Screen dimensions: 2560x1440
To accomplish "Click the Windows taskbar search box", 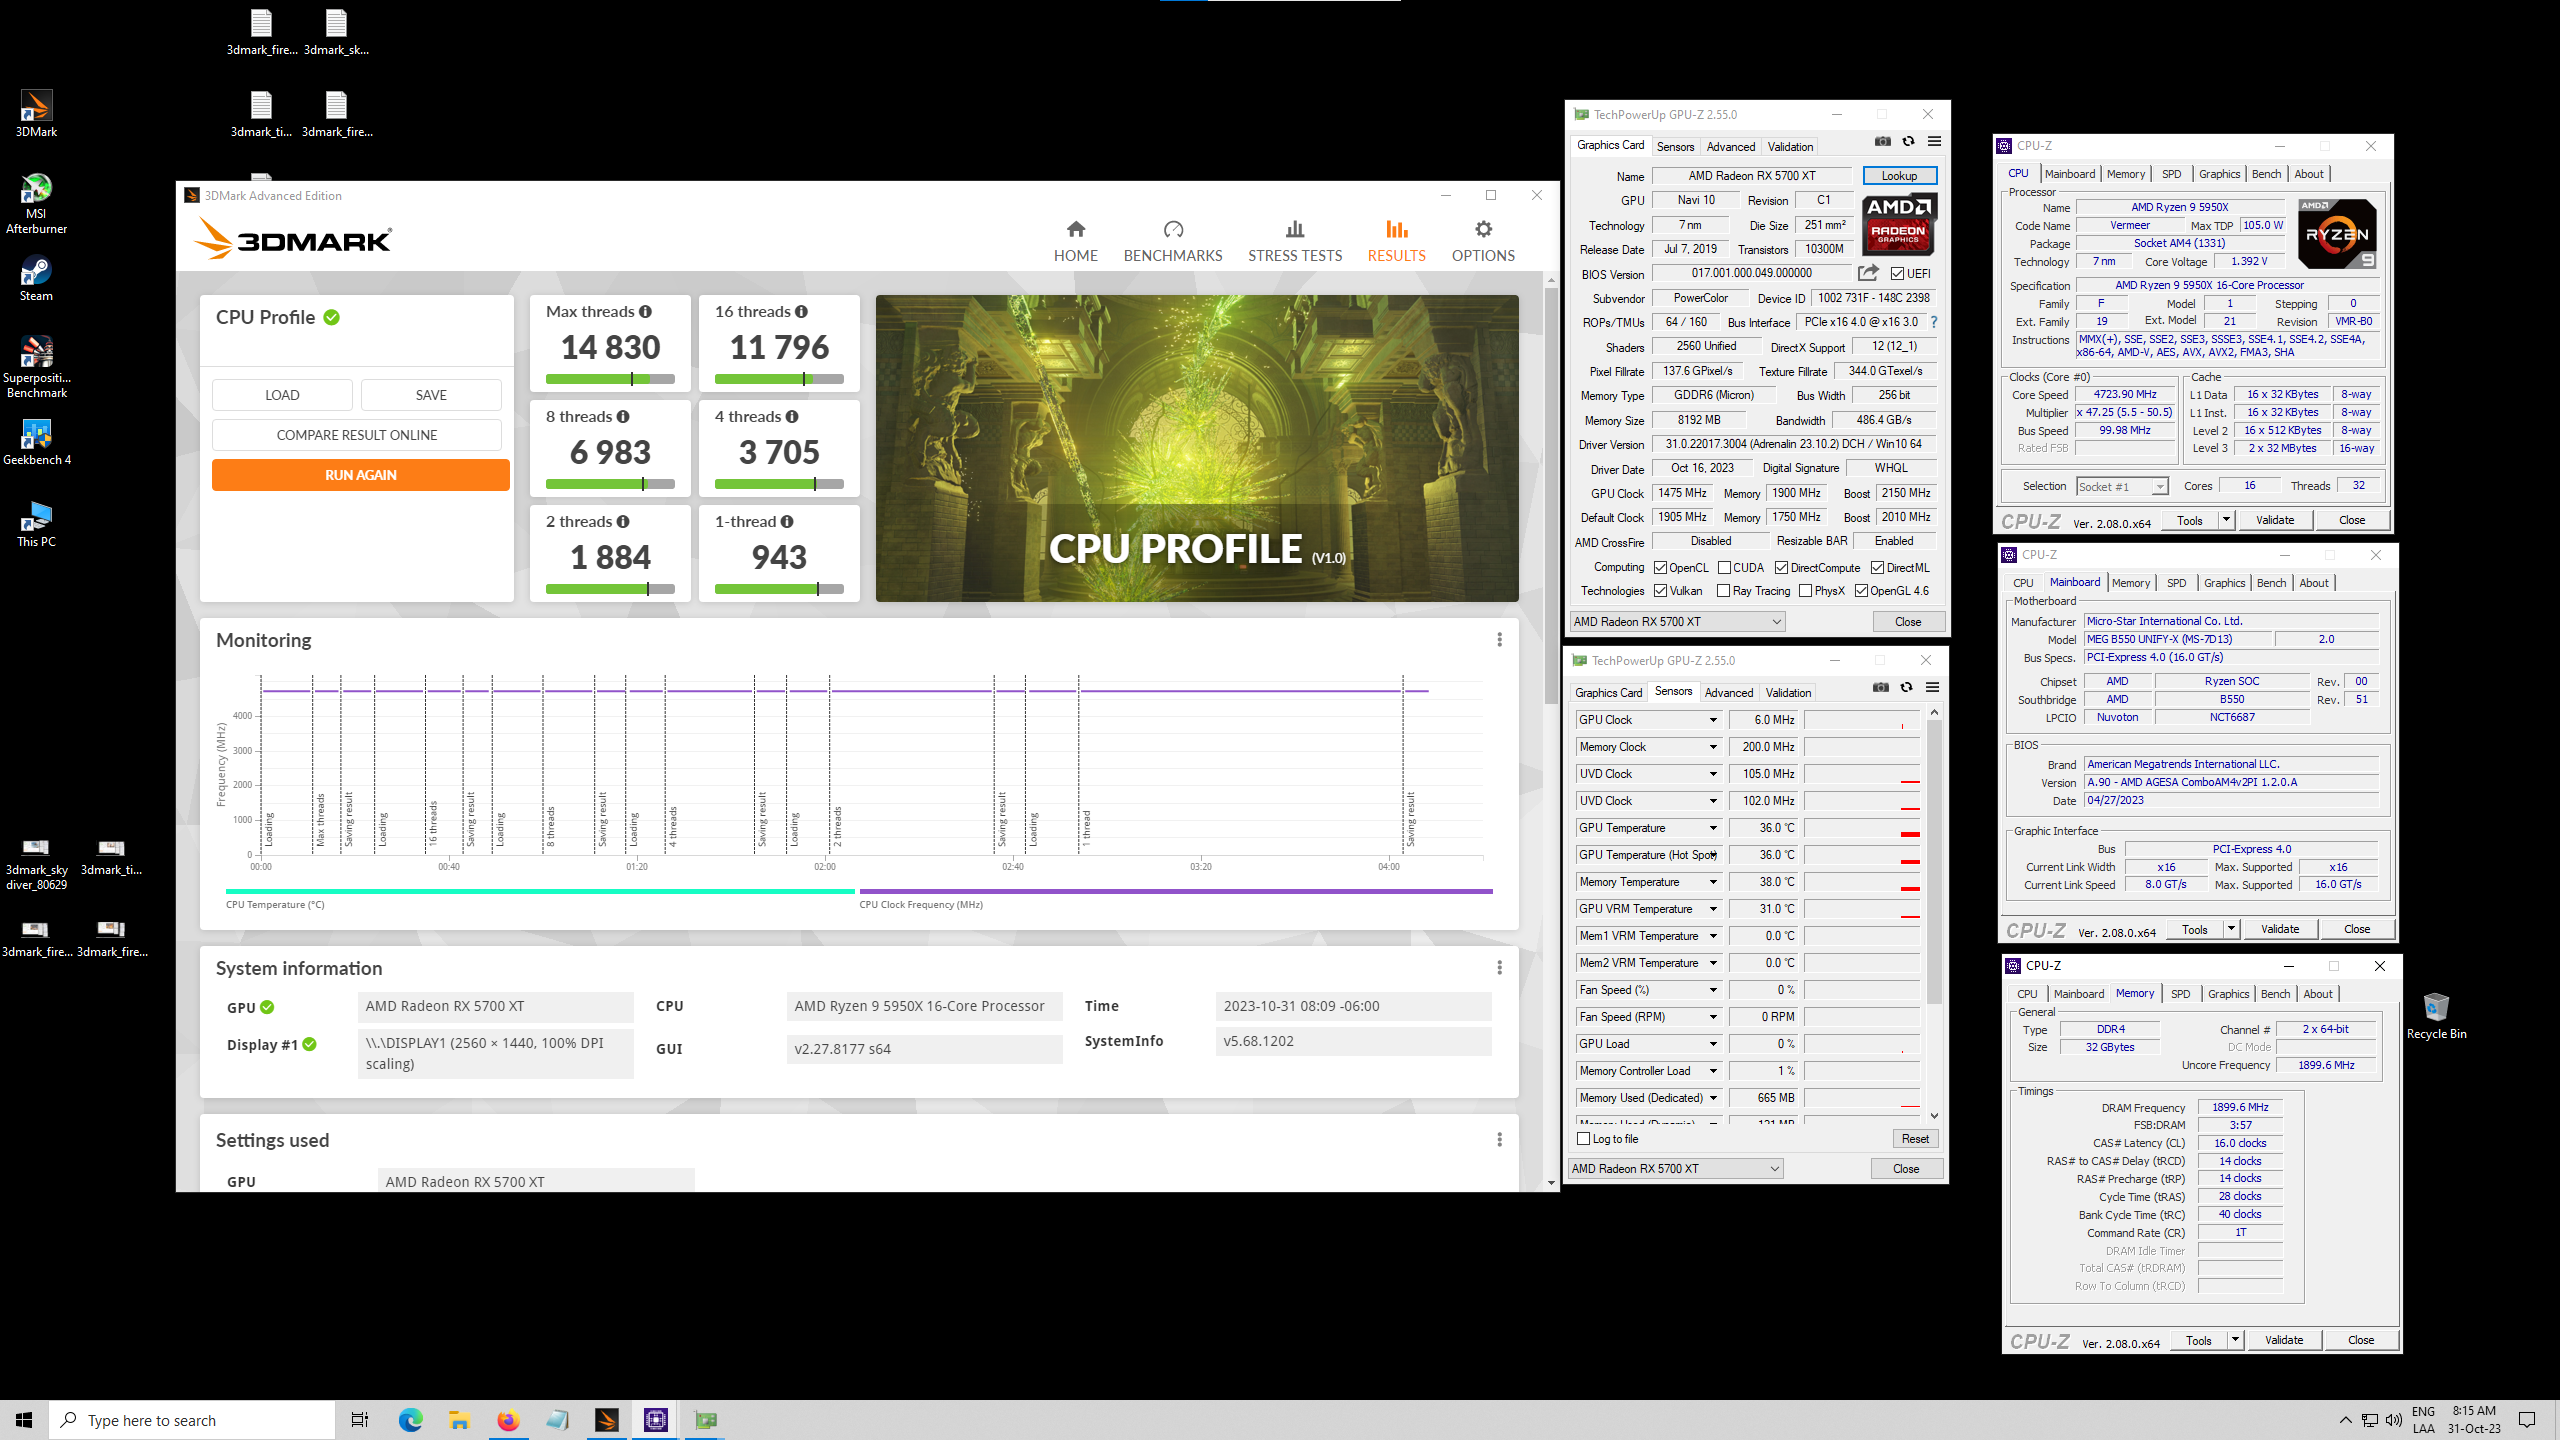I will pos(192,1420).
